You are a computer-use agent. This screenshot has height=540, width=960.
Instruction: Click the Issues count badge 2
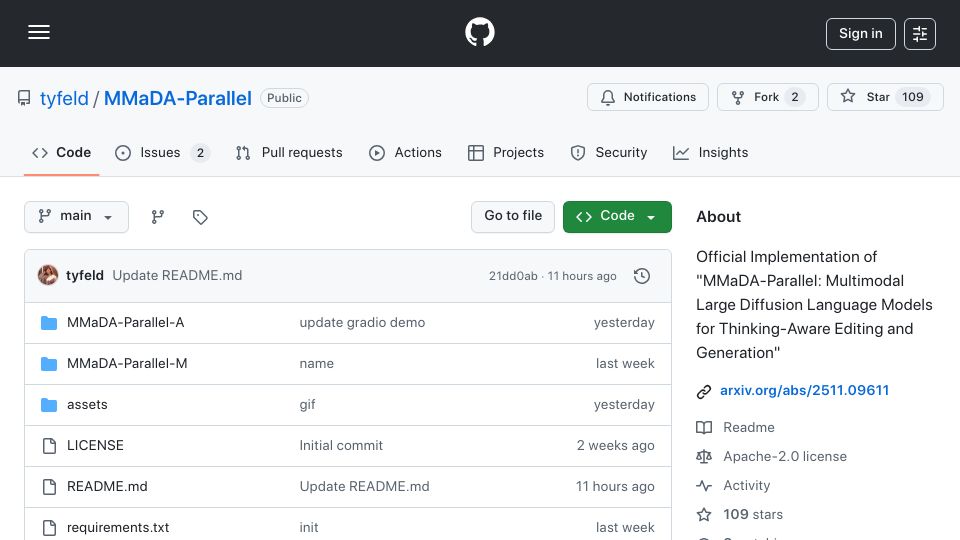point(200,153)
